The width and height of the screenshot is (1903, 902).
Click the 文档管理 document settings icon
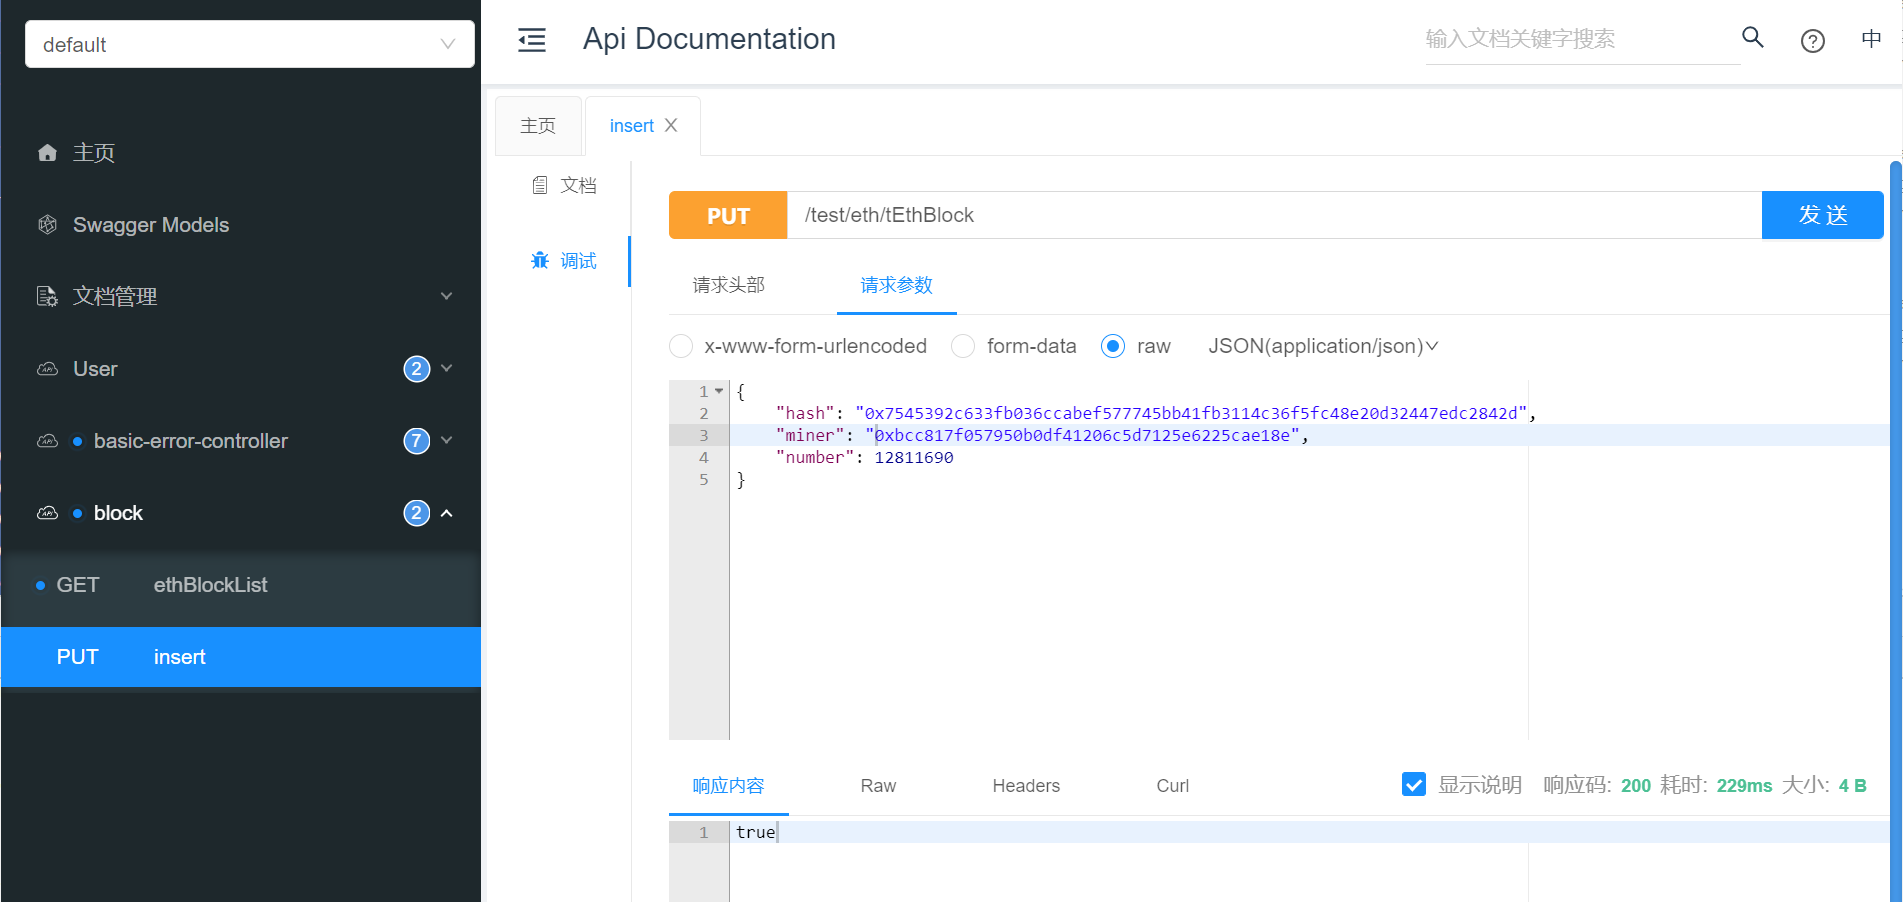(47, 297)
